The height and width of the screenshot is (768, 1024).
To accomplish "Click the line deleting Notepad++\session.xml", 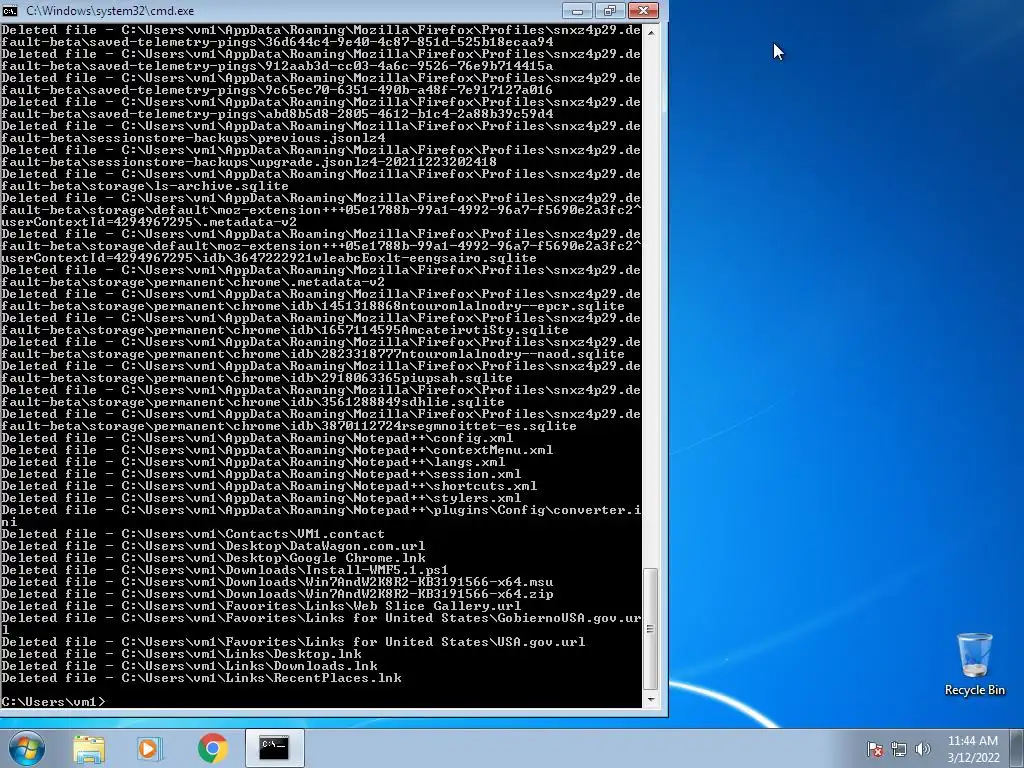I will click(261, 474).
